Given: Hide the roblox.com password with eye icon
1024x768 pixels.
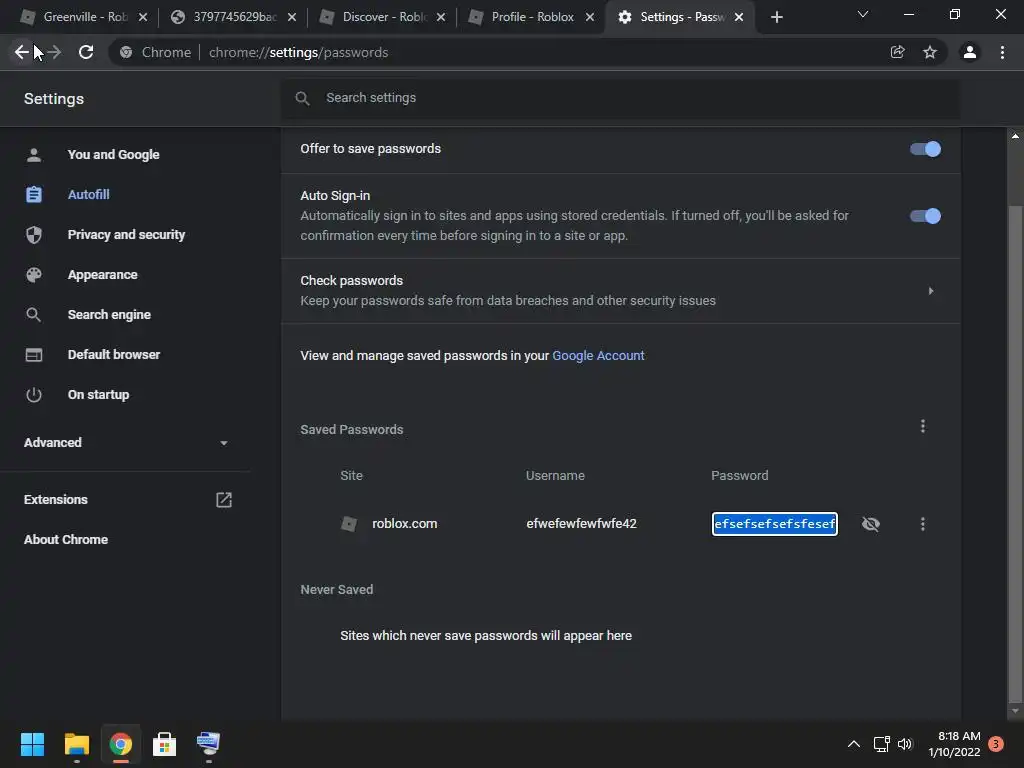Looking at the screenshot, I should coord(871,524).
